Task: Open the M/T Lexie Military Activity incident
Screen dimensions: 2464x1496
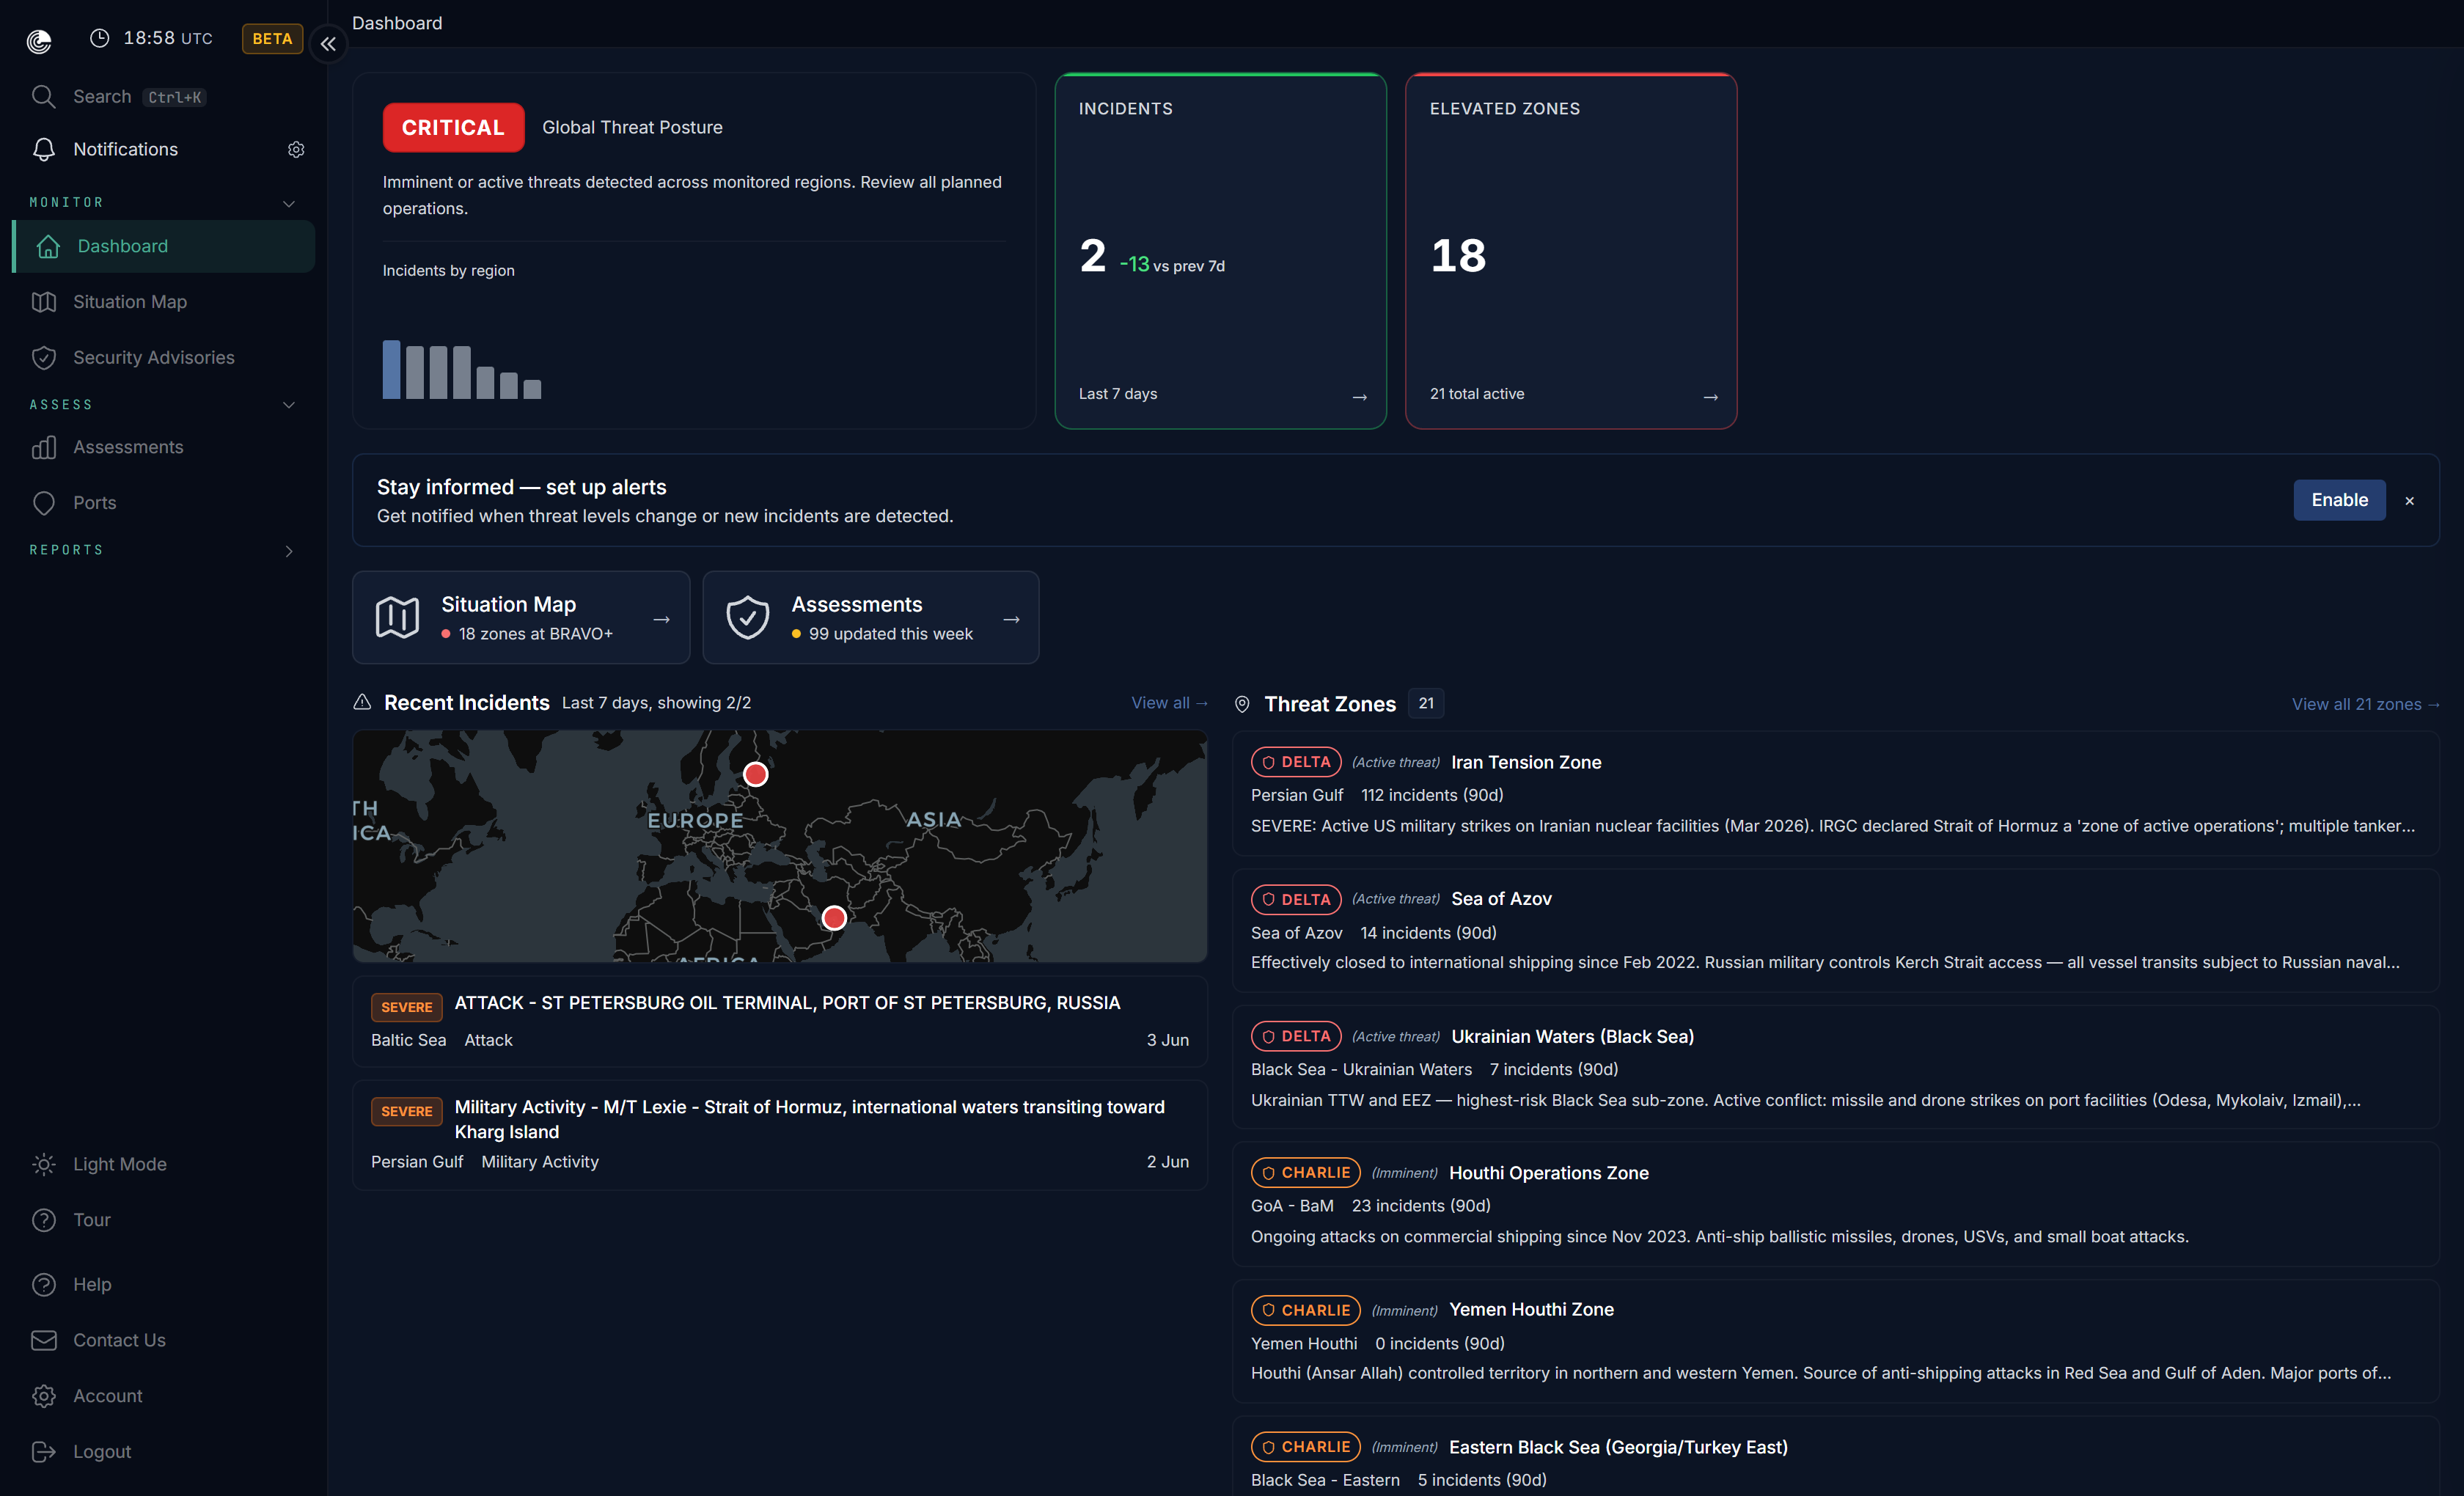Action: [780, 1134]
